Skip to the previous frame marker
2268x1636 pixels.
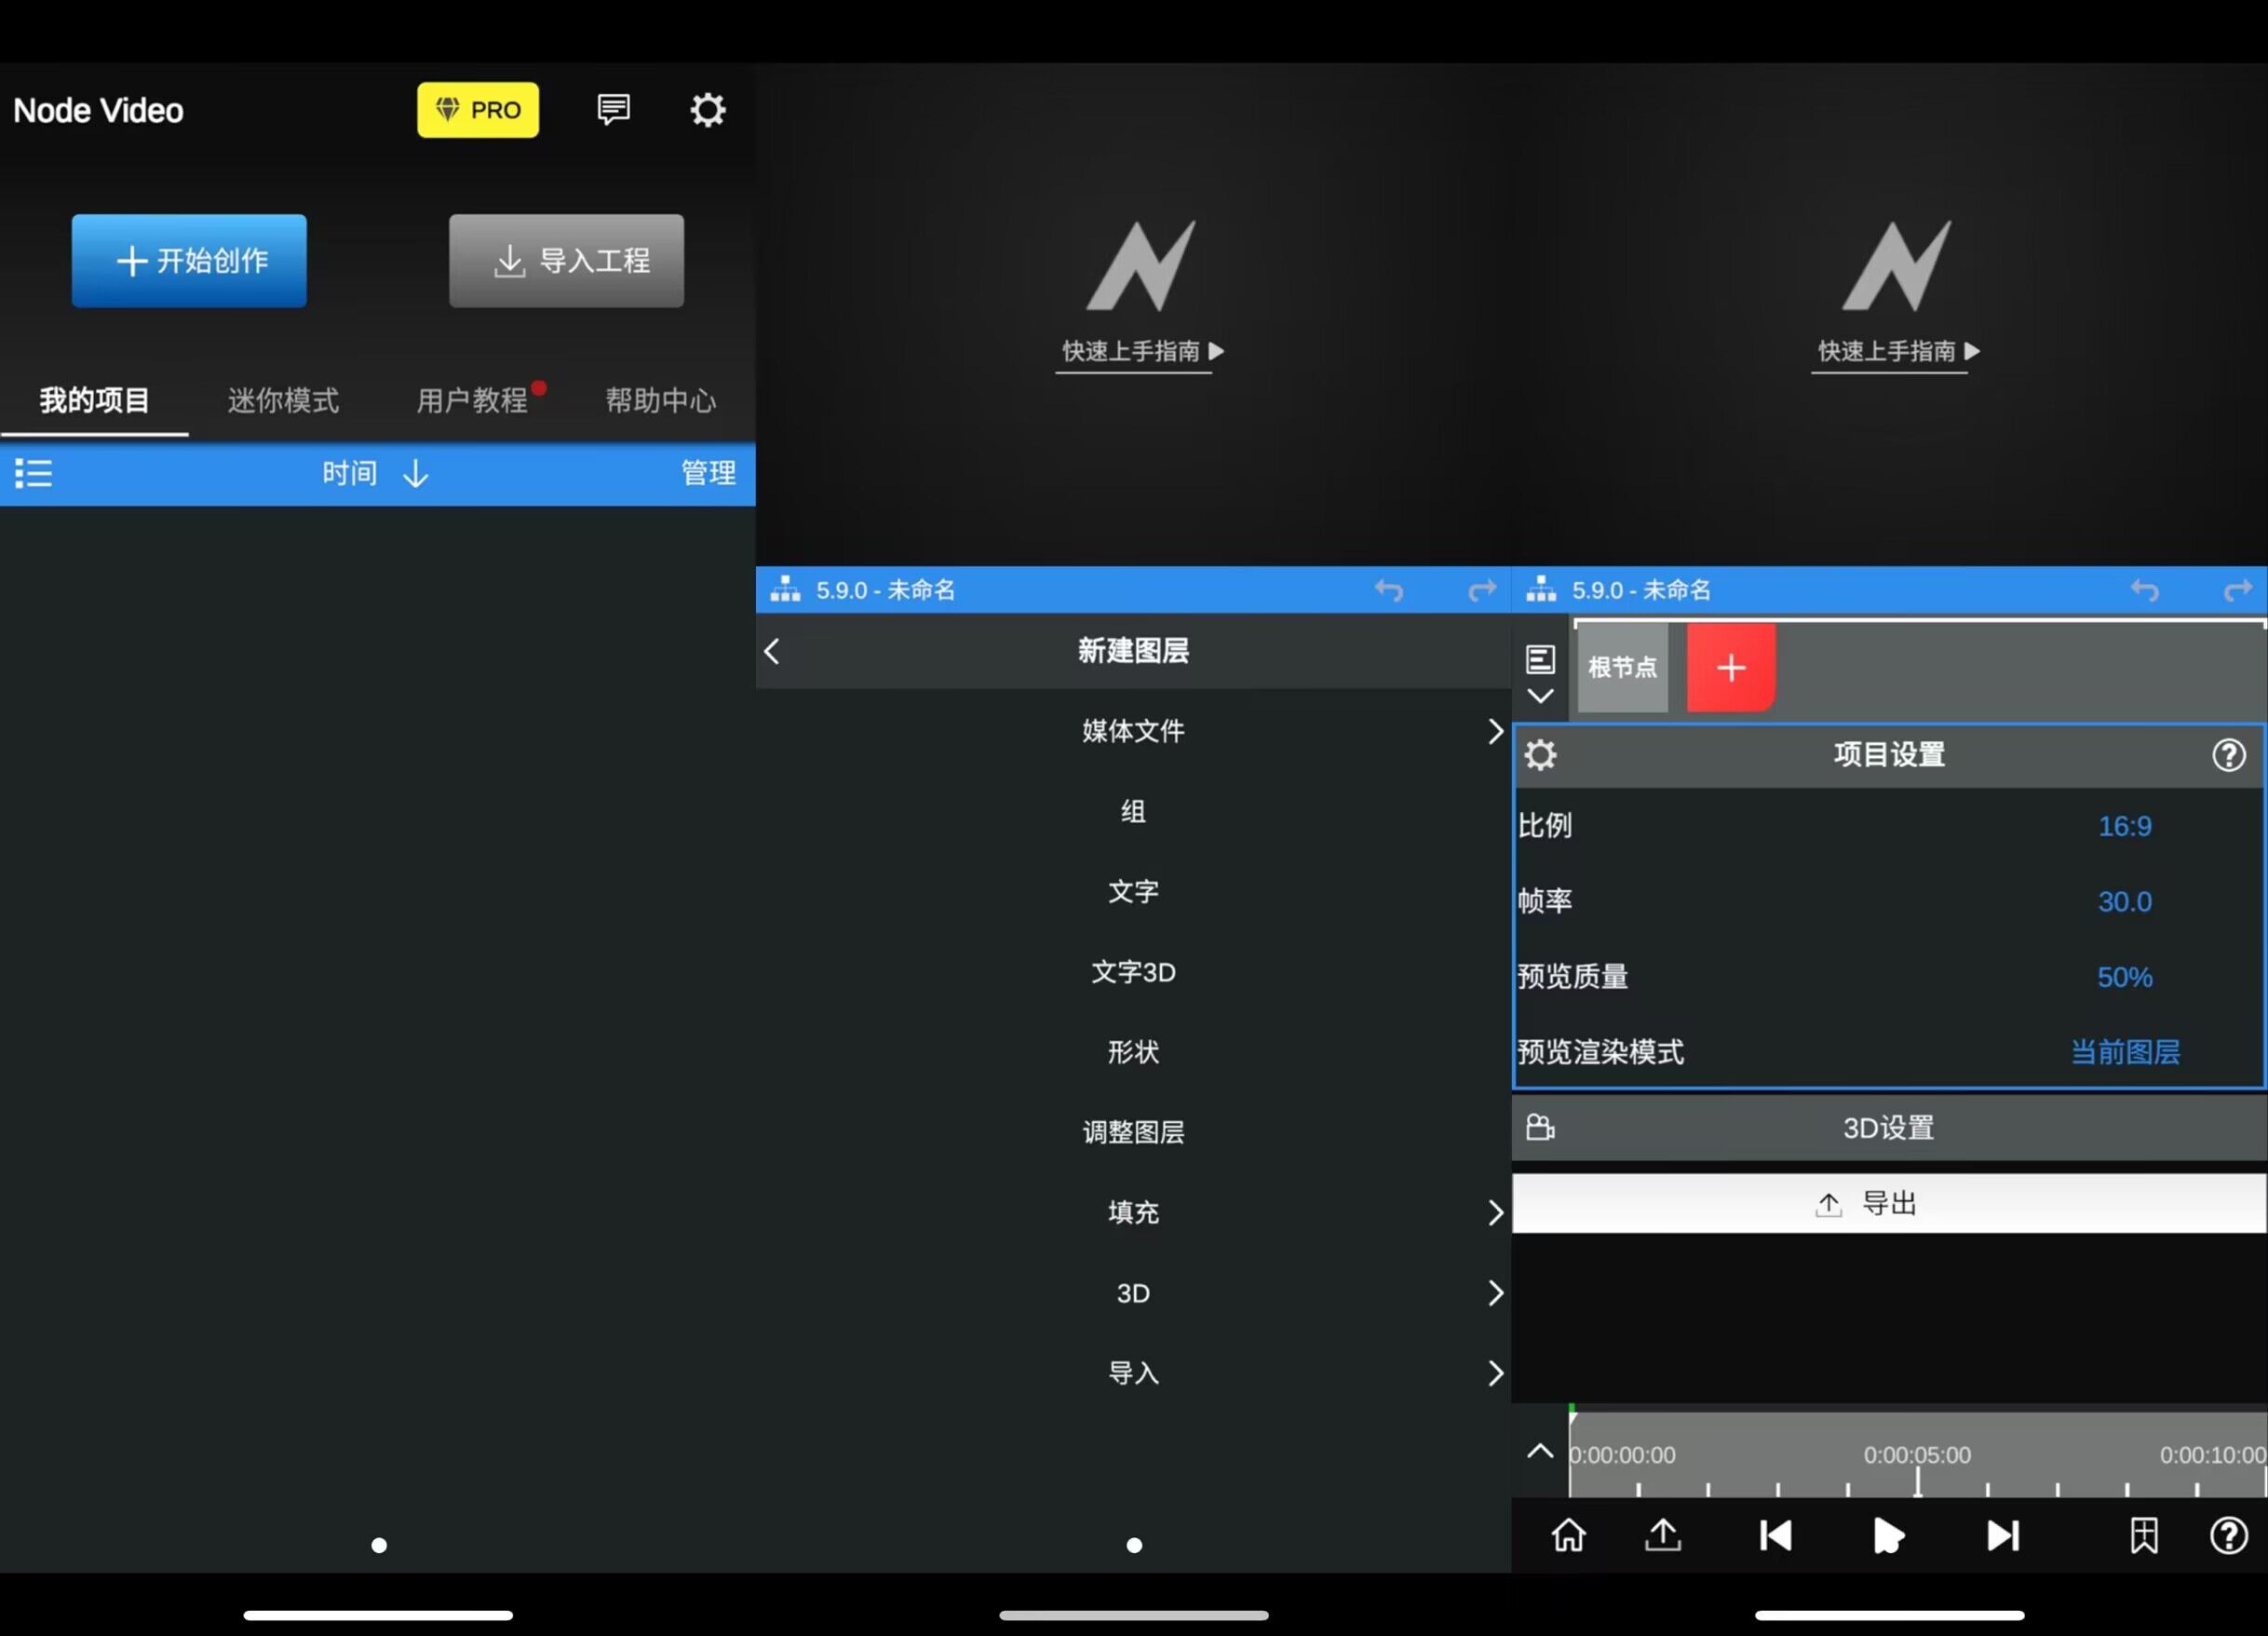tap(1776, 1535)
